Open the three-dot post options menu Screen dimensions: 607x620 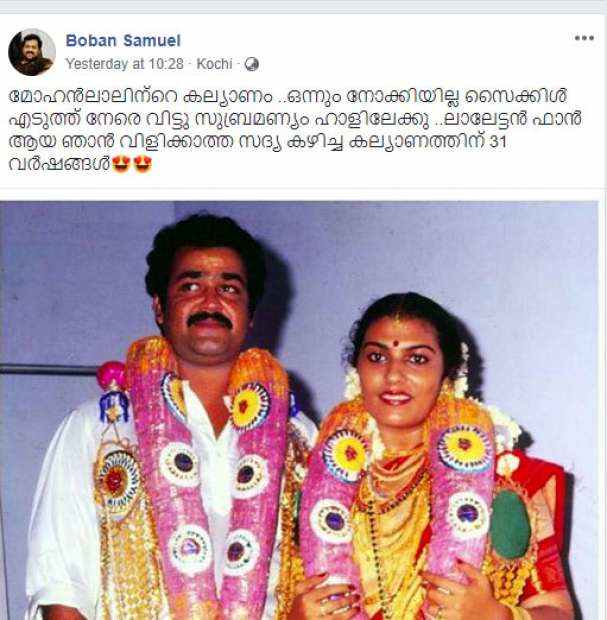tap(584, 38)
